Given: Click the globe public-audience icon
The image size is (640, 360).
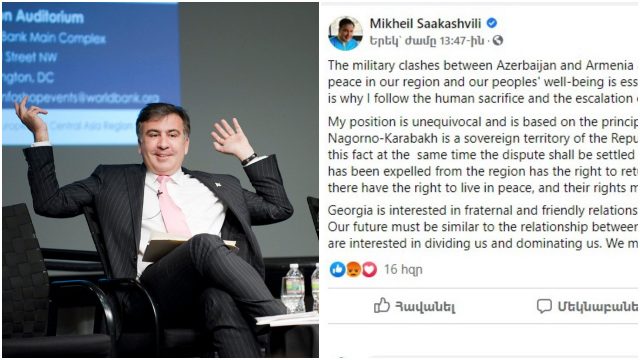Looking at the screenshot, I should point(498,40).
